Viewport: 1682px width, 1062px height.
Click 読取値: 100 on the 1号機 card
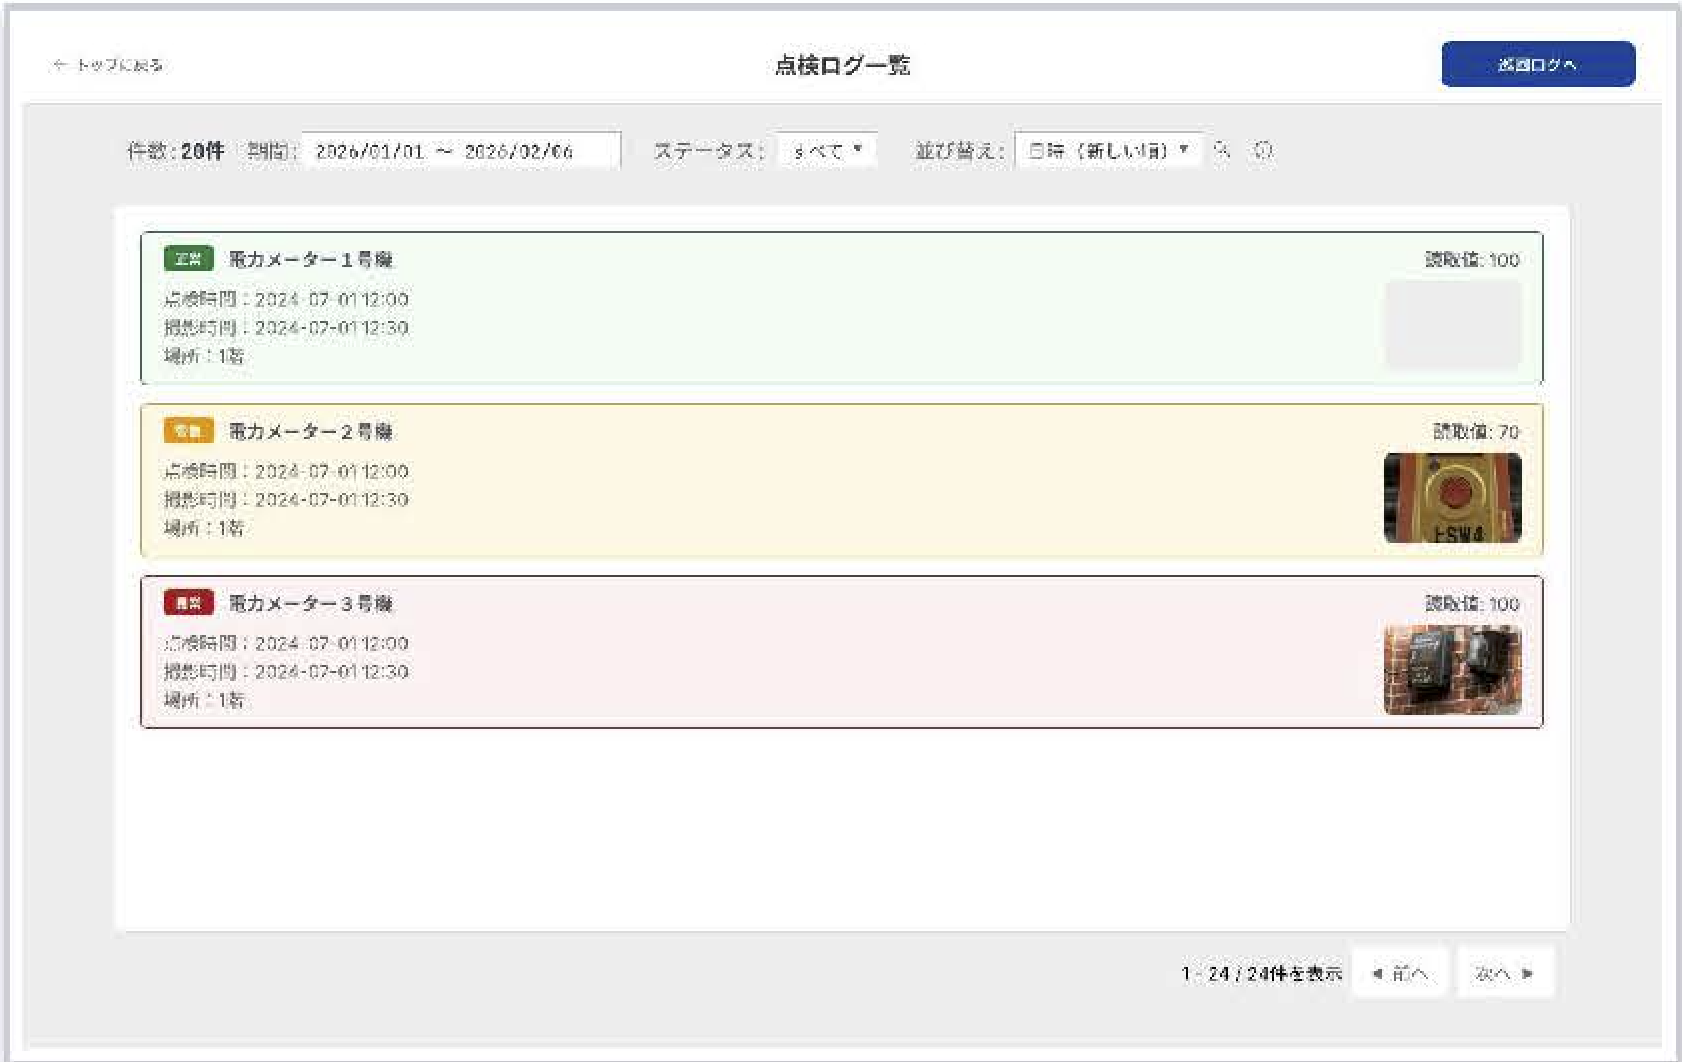click(1472, 259)
